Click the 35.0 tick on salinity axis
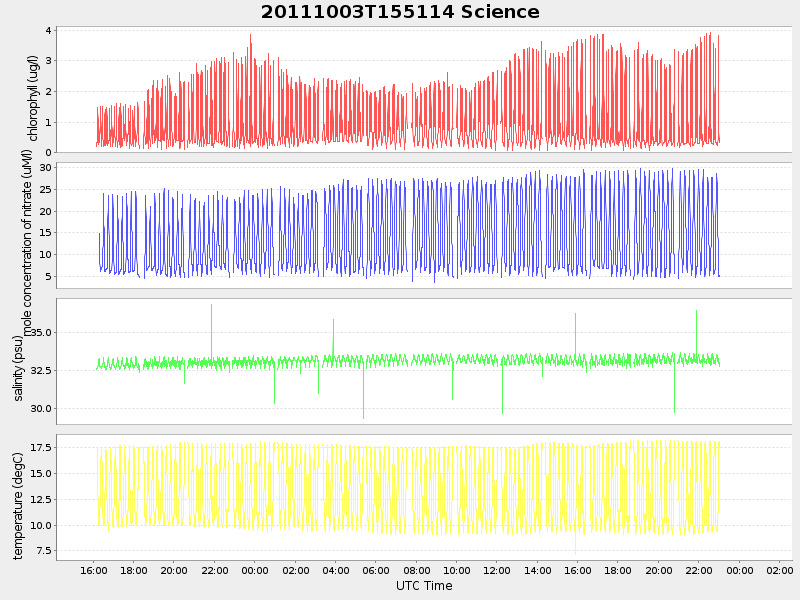Screen dimensions: 800x600 [x=38, y=333]
